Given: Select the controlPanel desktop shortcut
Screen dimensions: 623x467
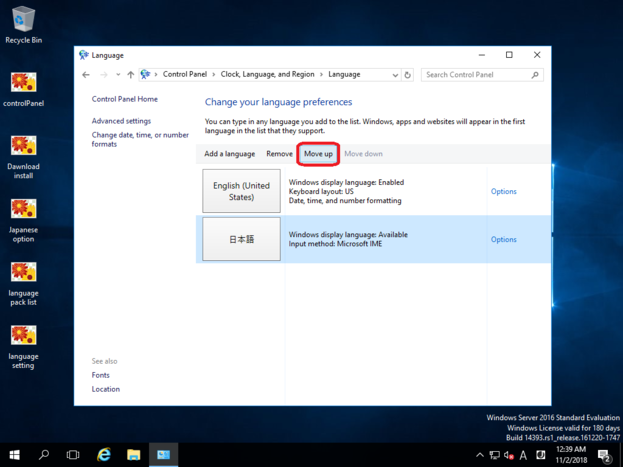Looking at the screenshot, I should pyautogui.click(x=23, y=89).
